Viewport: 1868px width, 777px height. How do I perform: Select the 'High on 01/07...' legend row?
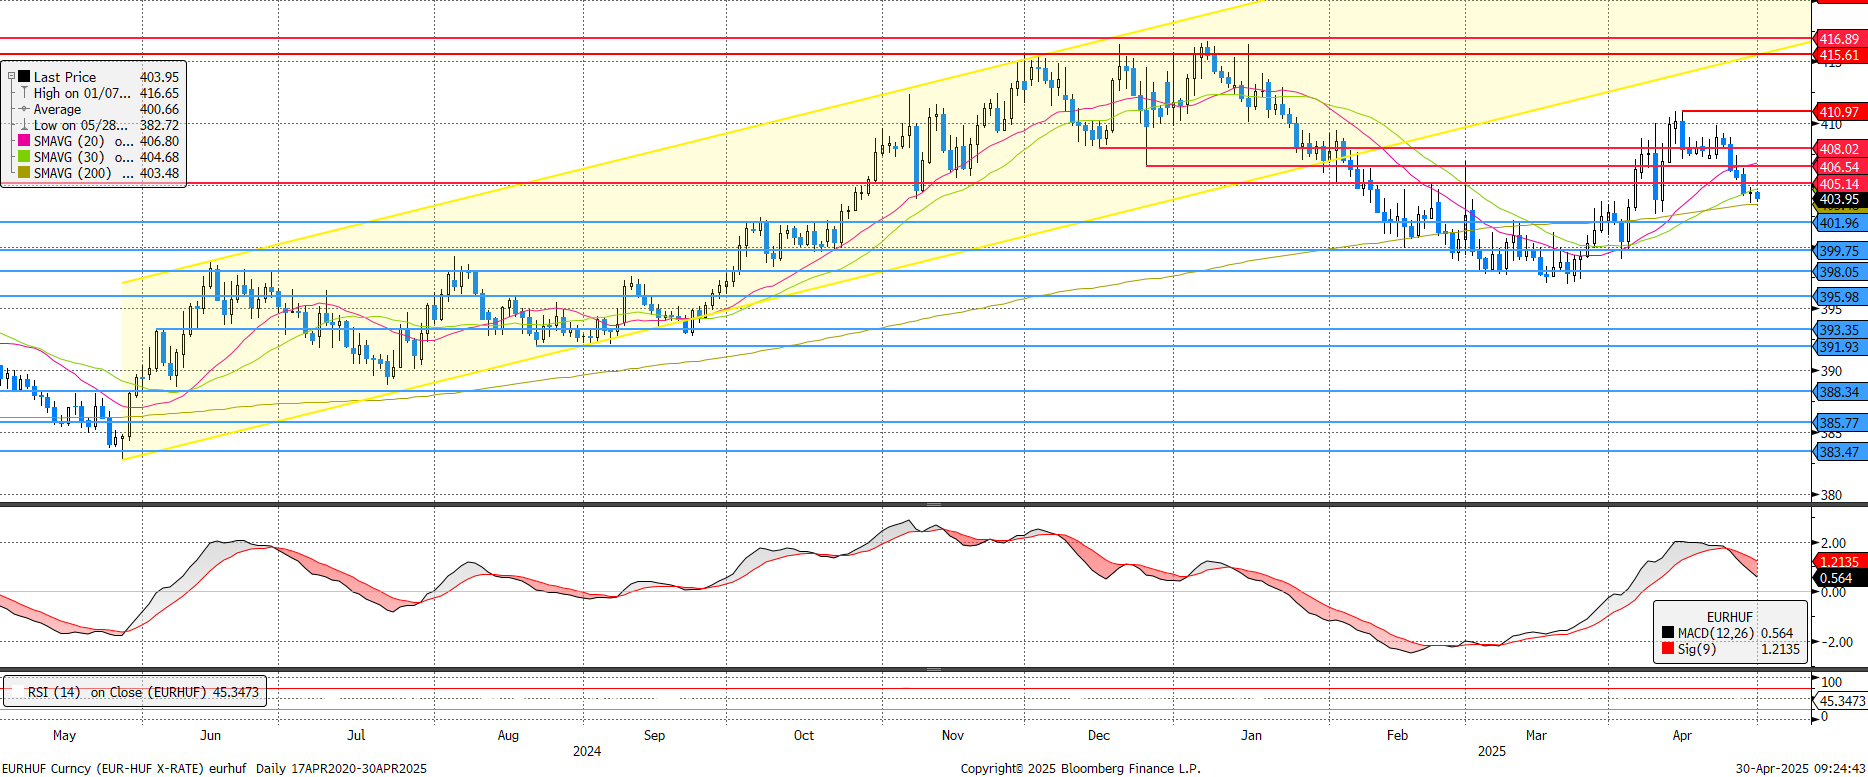[x=82, y=93]
